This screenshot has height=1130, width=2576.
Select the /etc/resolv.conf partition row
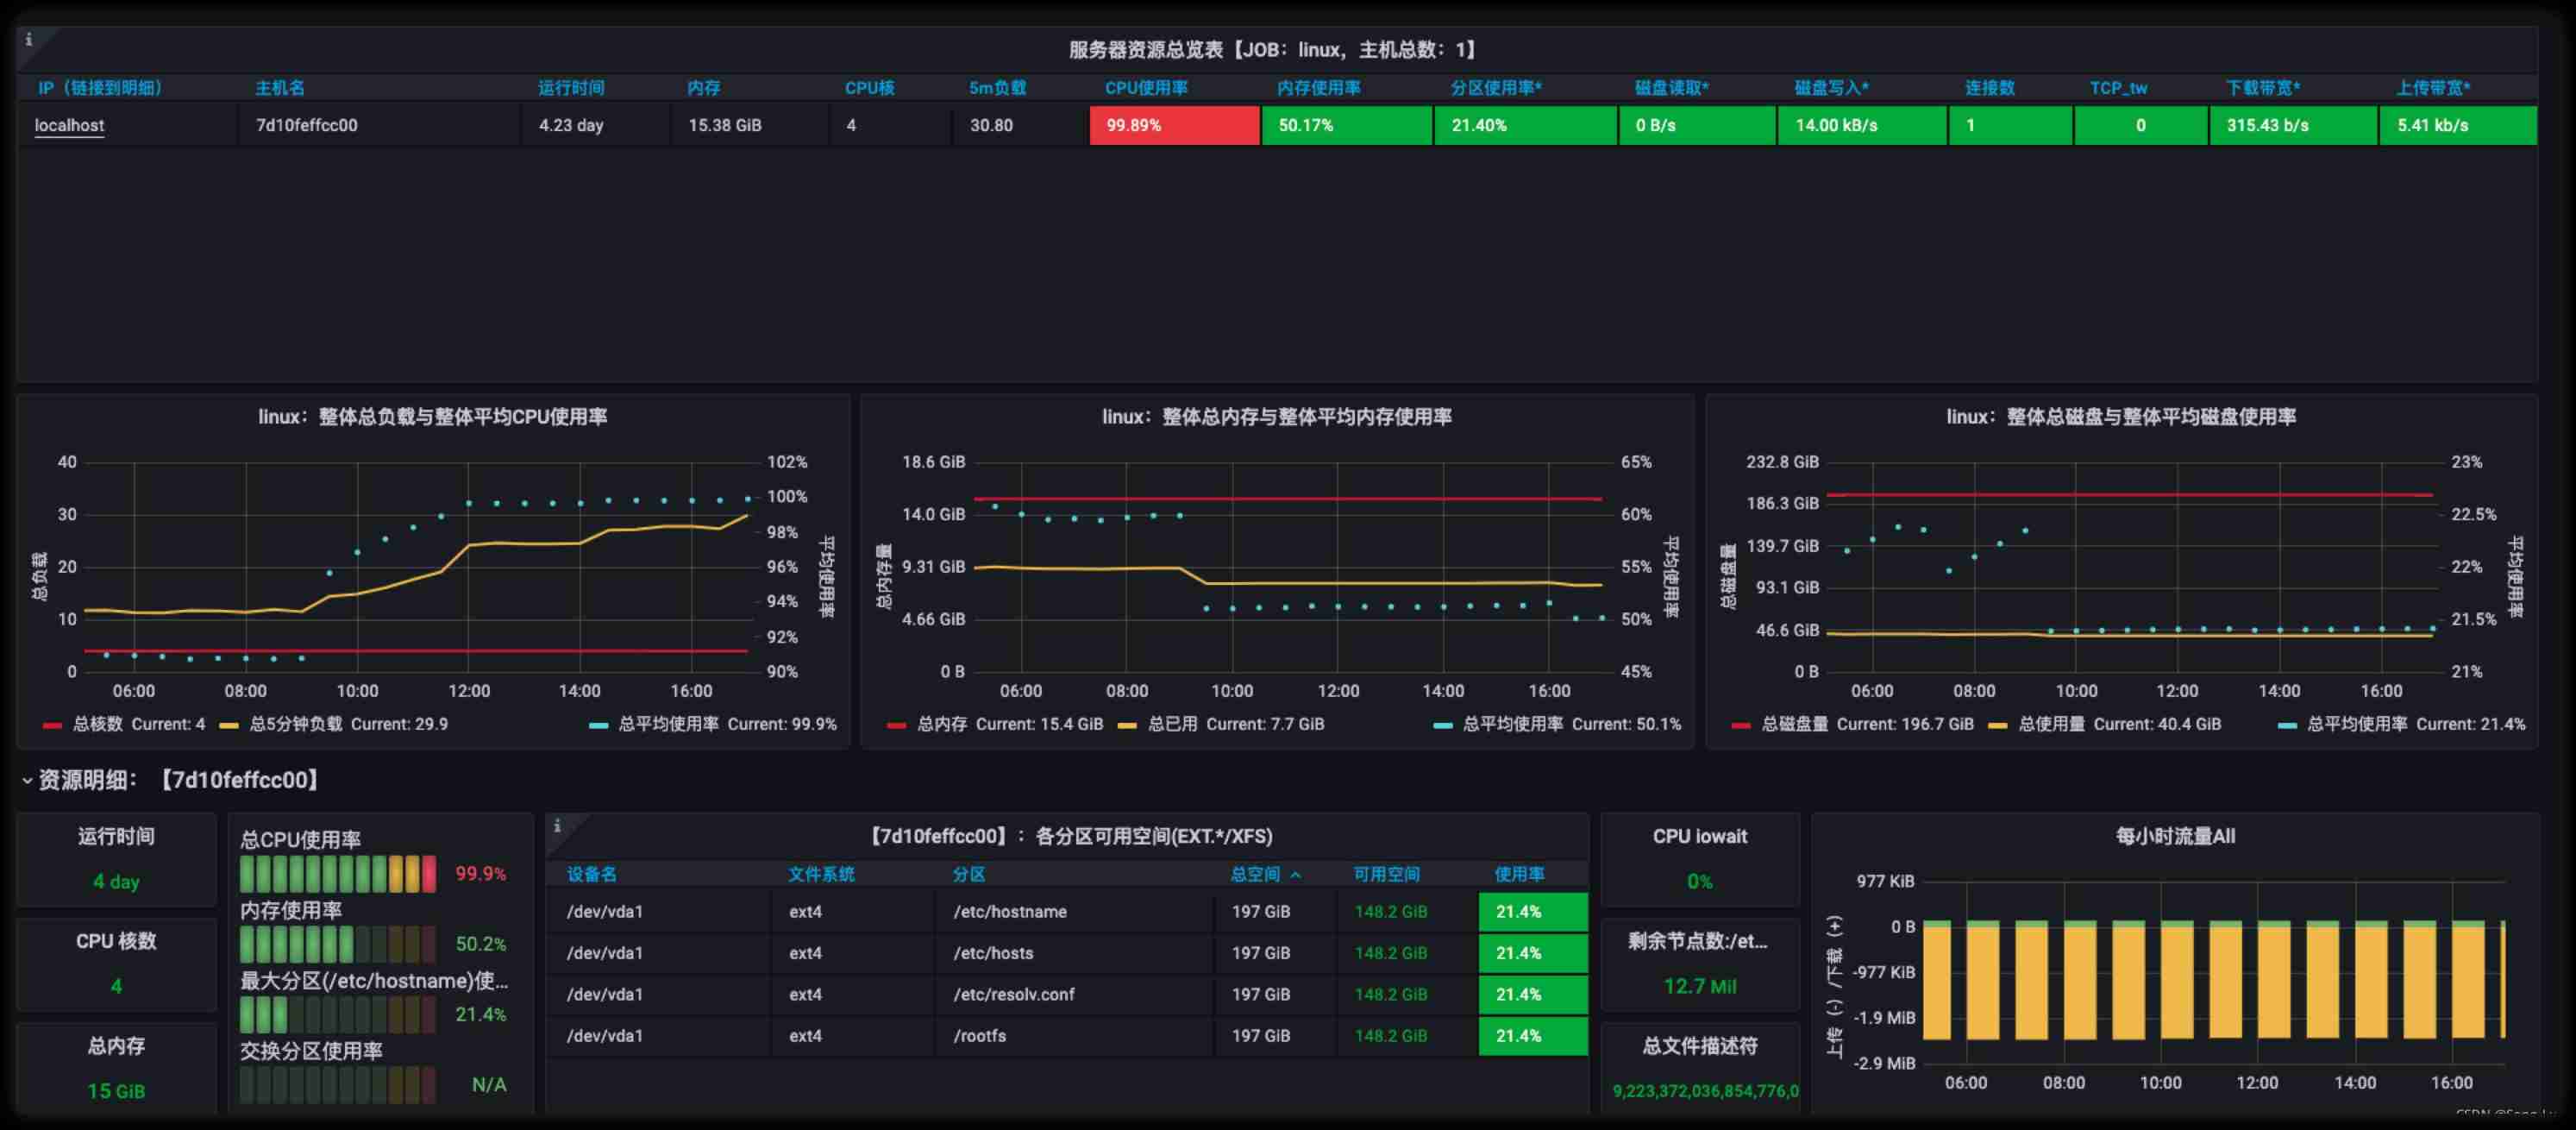pyautogui.click(x=1068, y=994)
